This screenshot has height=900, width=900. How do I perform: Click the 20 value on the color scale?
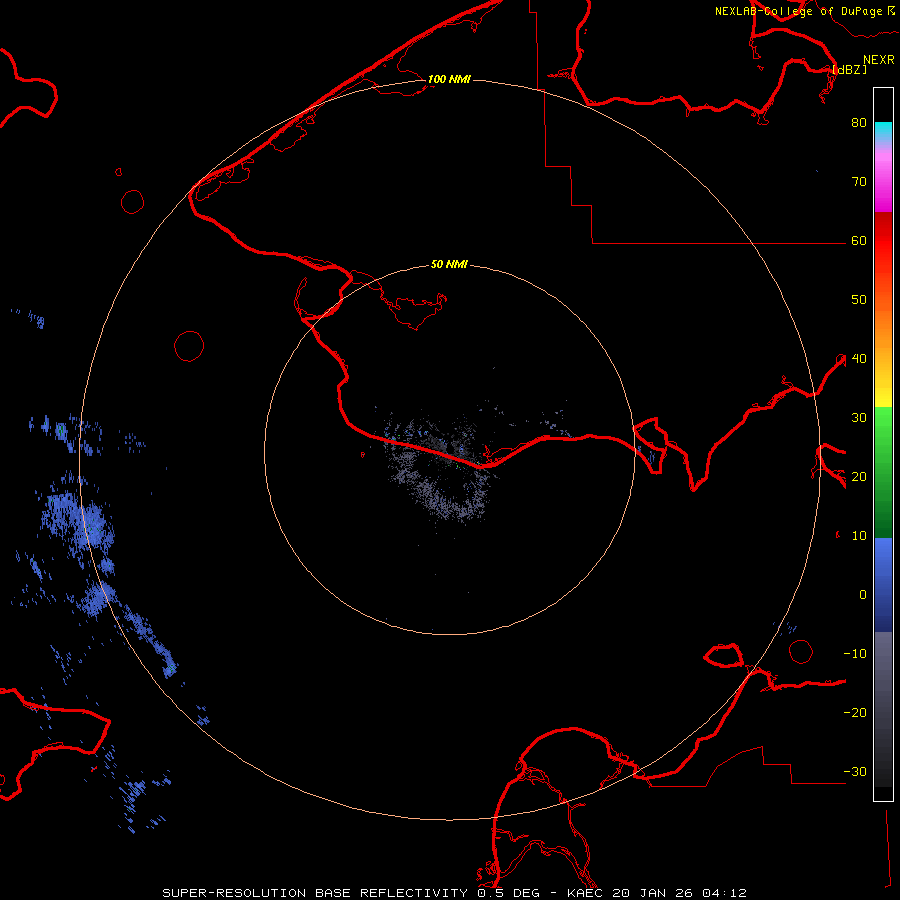[859, 477]
